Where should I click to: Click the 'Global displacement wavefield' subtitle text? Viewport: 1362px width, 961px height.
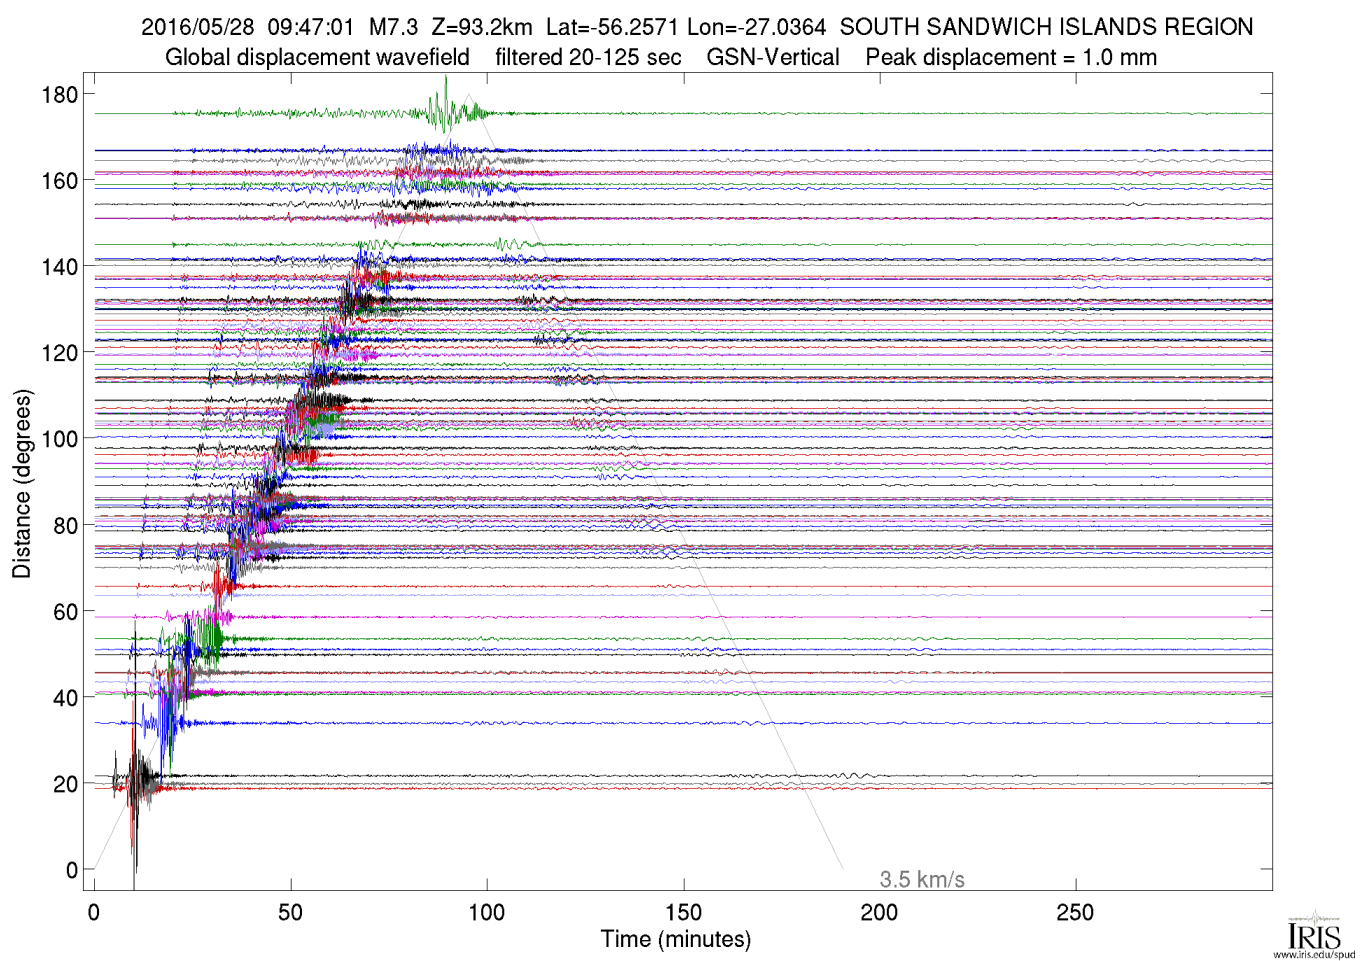[x=317, y=57]
